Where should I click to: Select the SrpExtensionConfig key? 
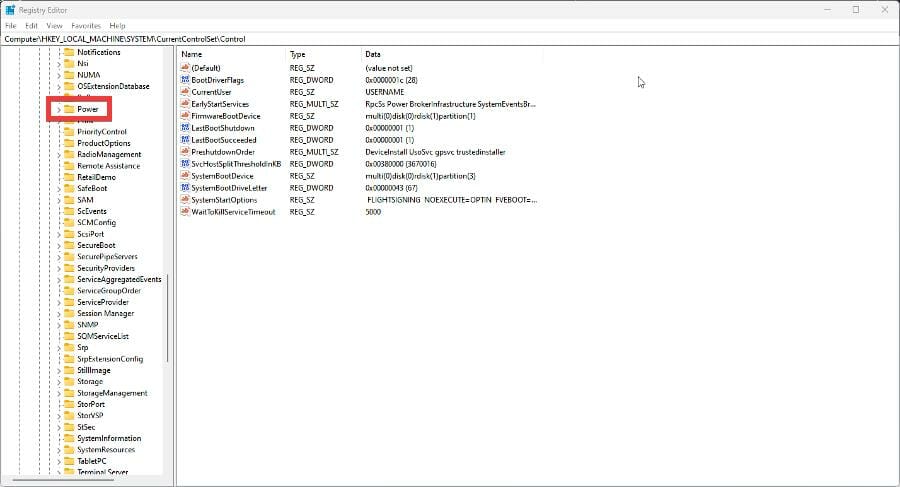[110, 359]
